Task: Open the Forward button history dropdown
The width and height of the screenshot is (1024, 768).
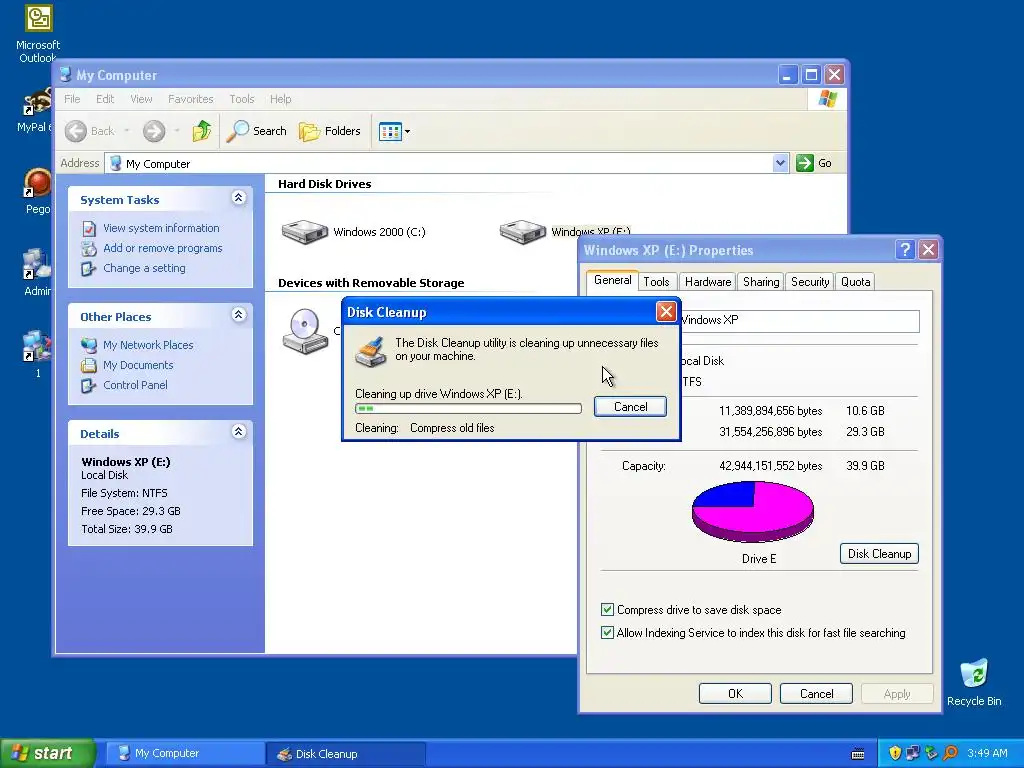Action: pyautogui.click(x=177, y=131)
